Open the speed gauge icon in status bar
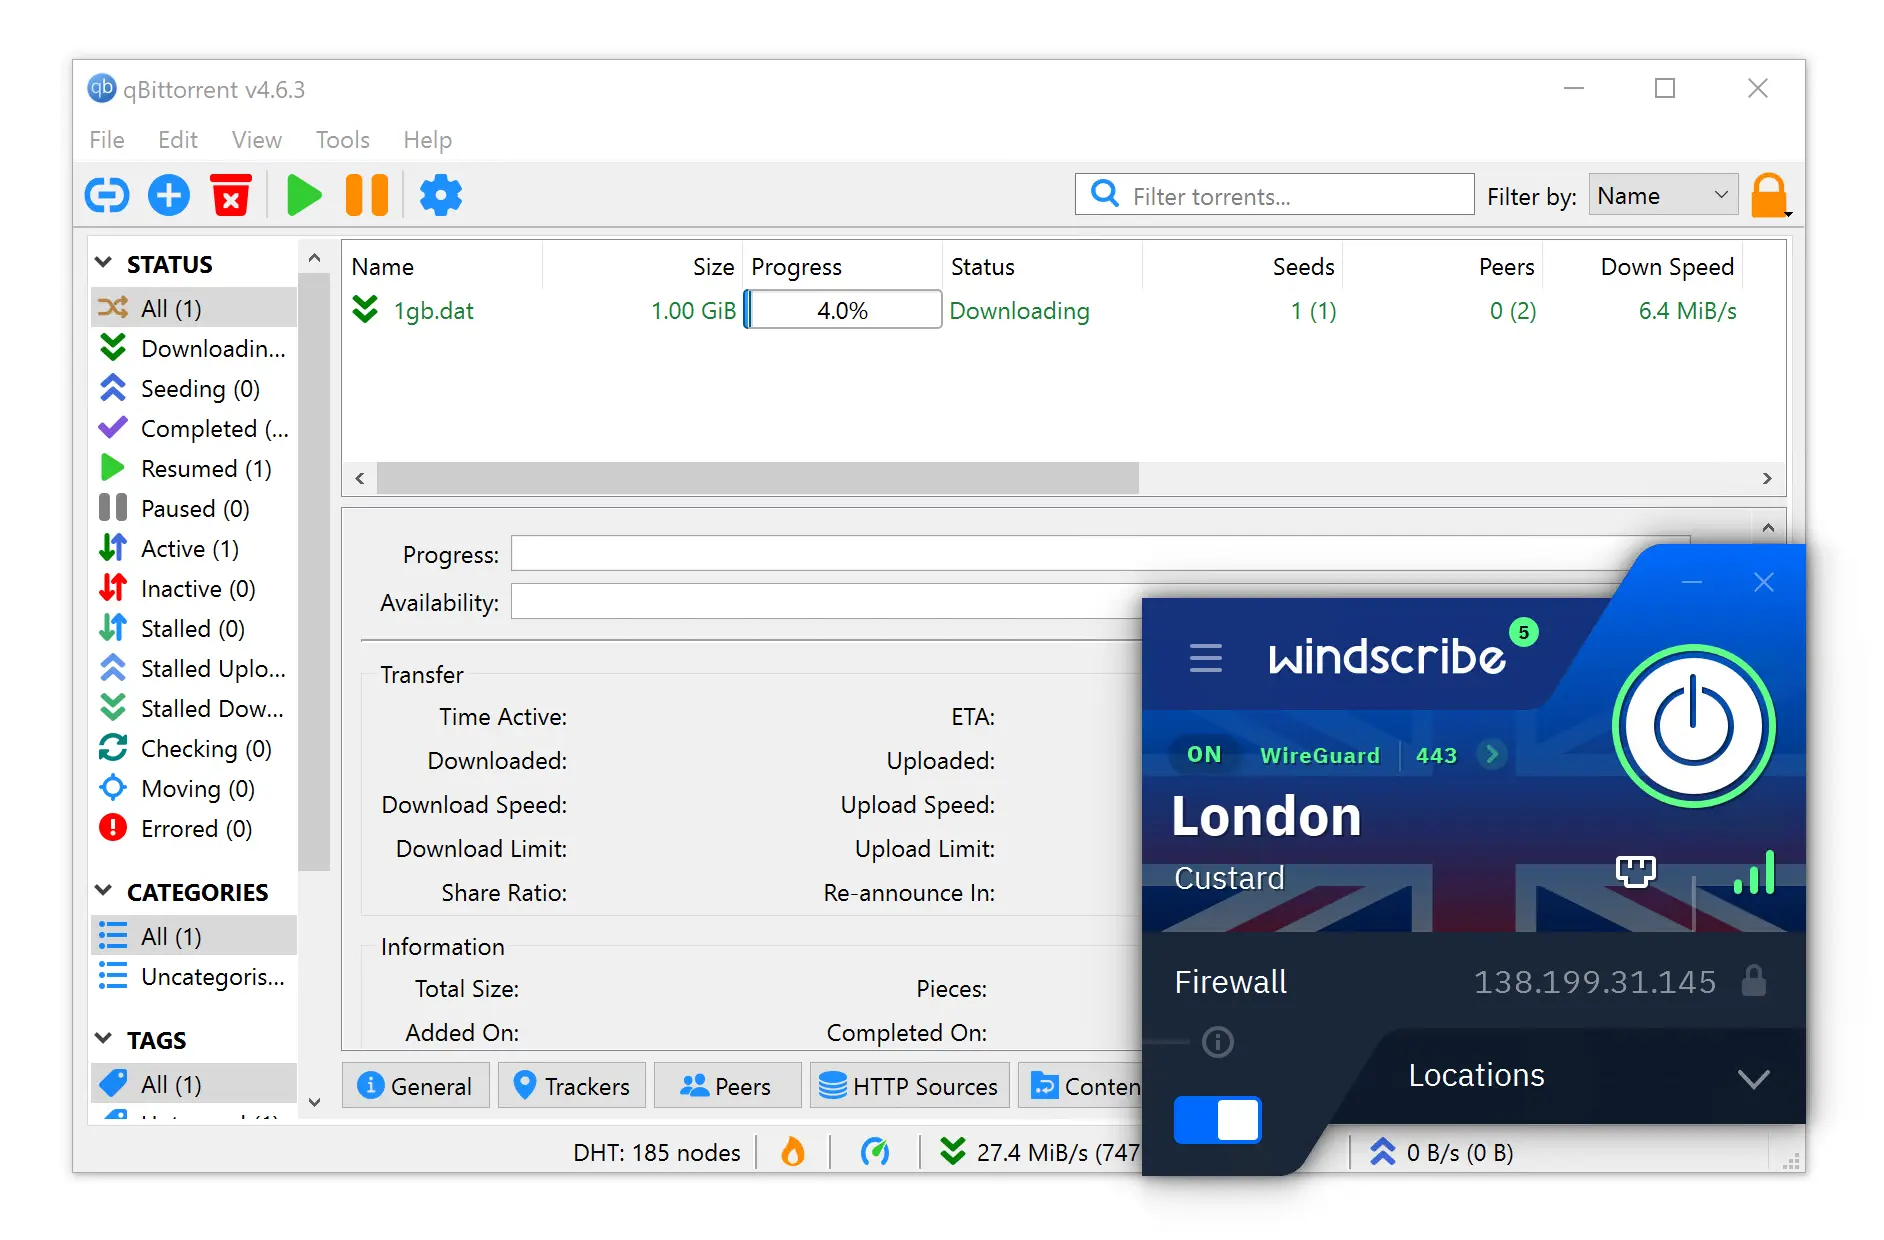The image size is (1884, 1240). point(877,1152)
